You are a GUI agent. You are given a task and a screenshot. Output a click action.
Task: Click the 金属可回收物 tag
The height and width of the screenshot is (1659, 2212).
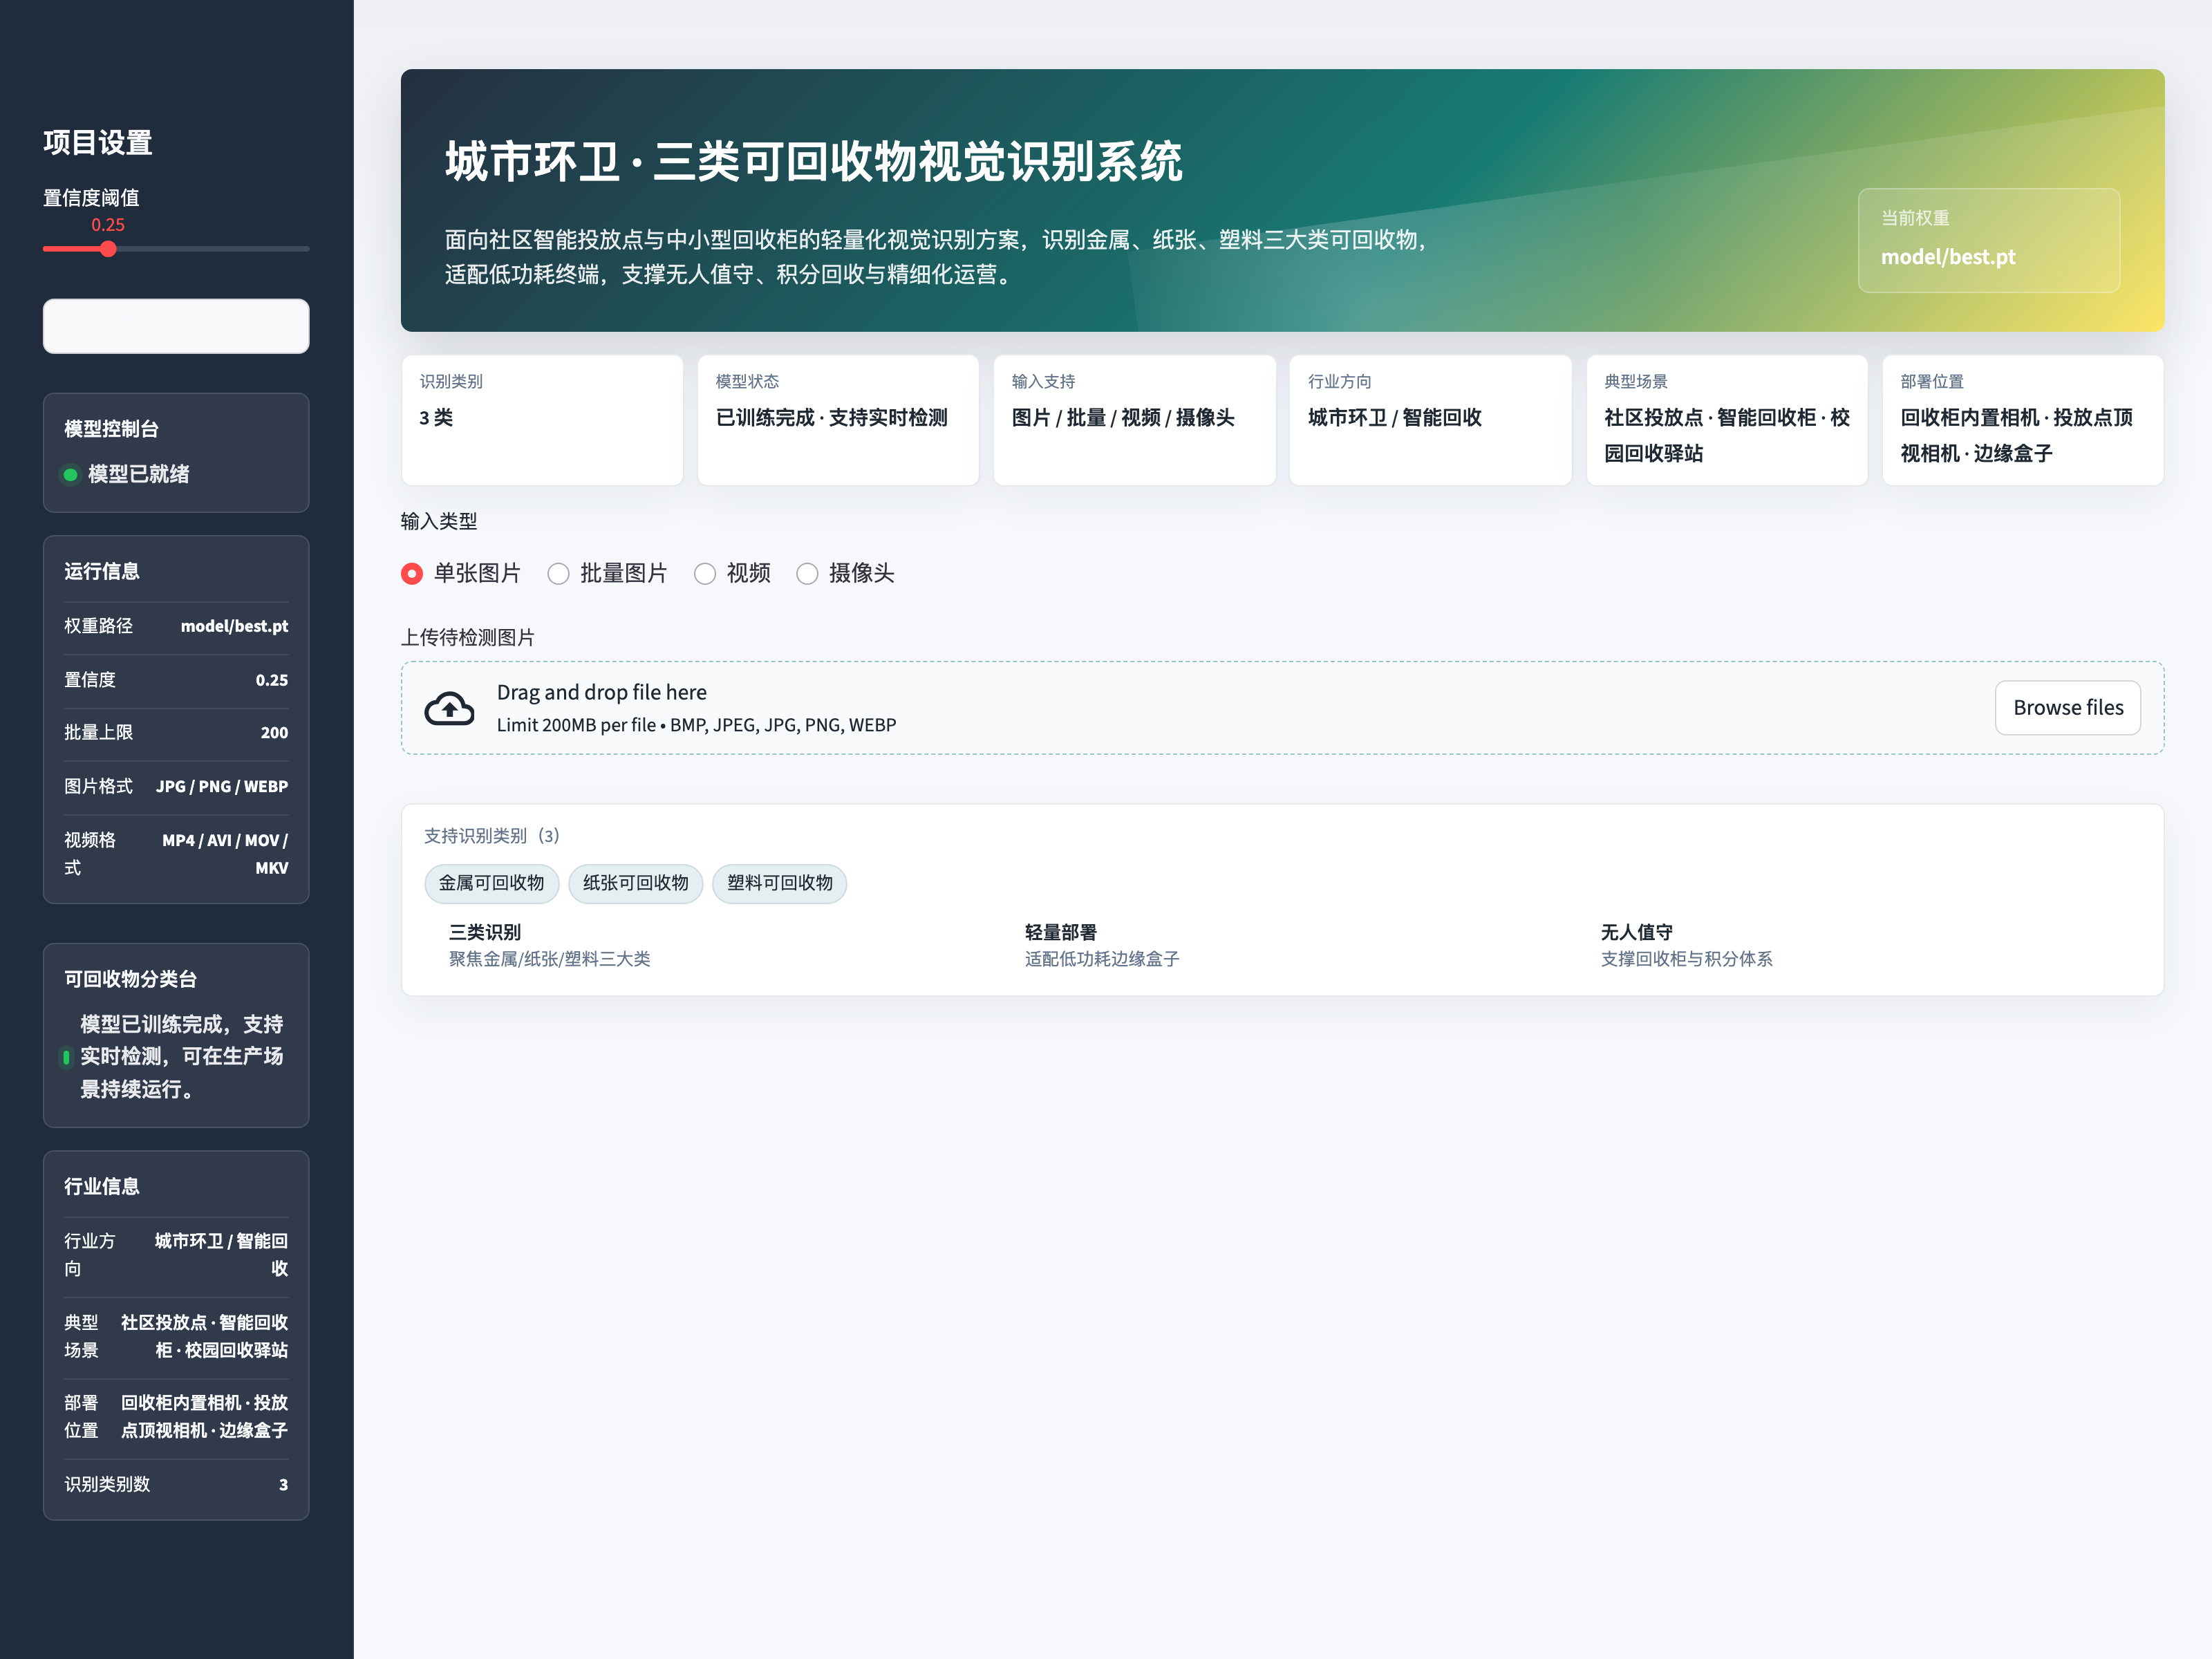point(491,884)
